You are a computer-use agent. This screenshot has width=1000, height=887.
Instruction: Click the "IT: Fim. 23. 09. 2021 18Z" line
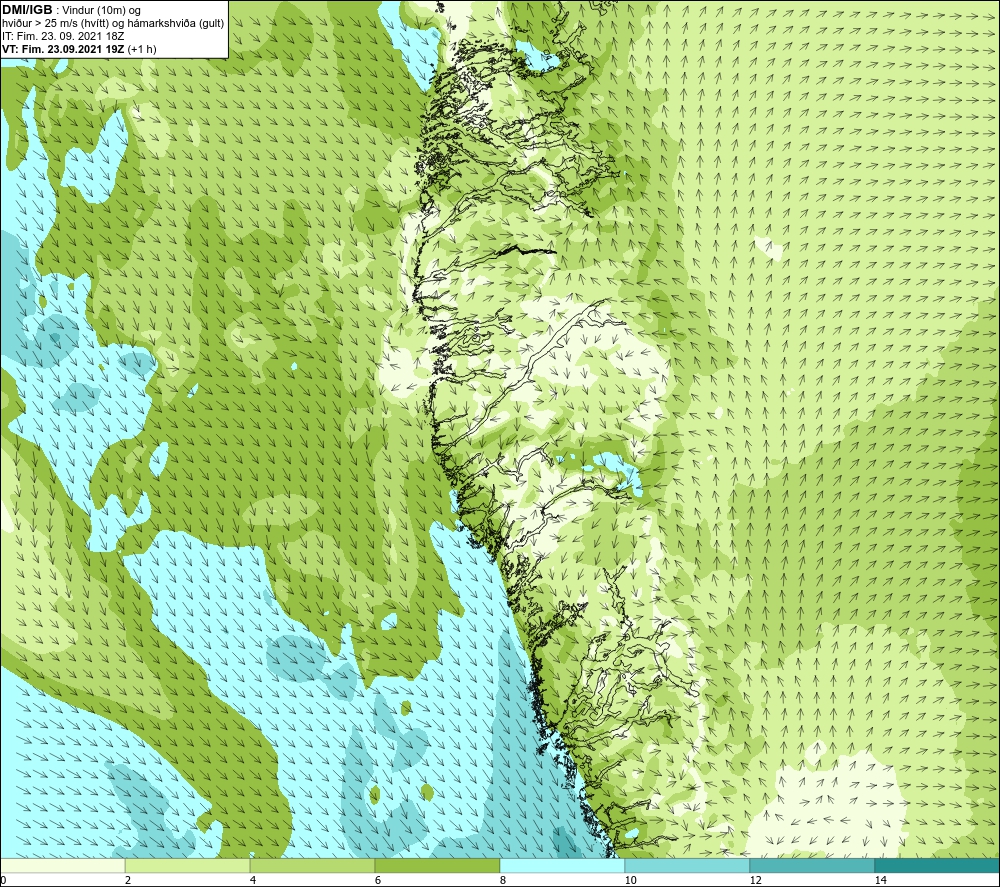[63, 36]
